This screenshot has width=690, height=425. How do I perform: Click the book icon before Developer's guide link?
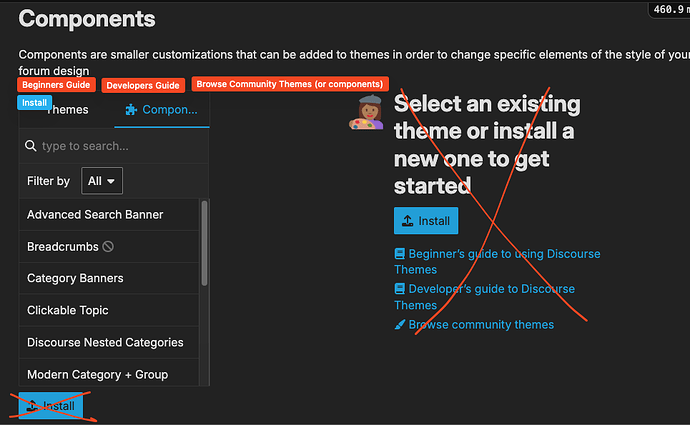coord(400,289)
